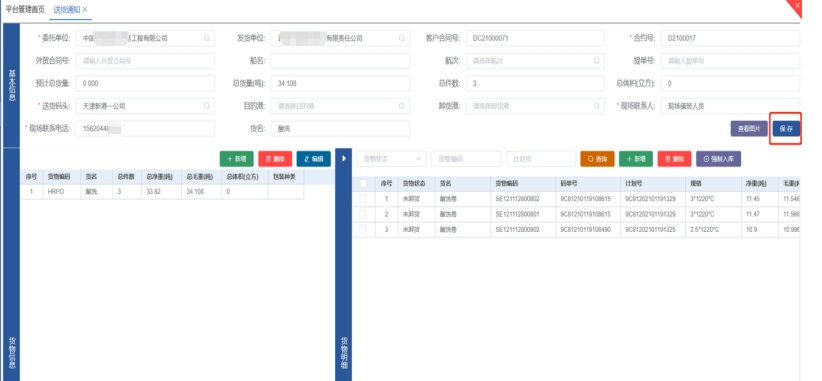Click the 外贸合同号 input field
Viewport: 822px width, 381px height.
click(145, 61)
